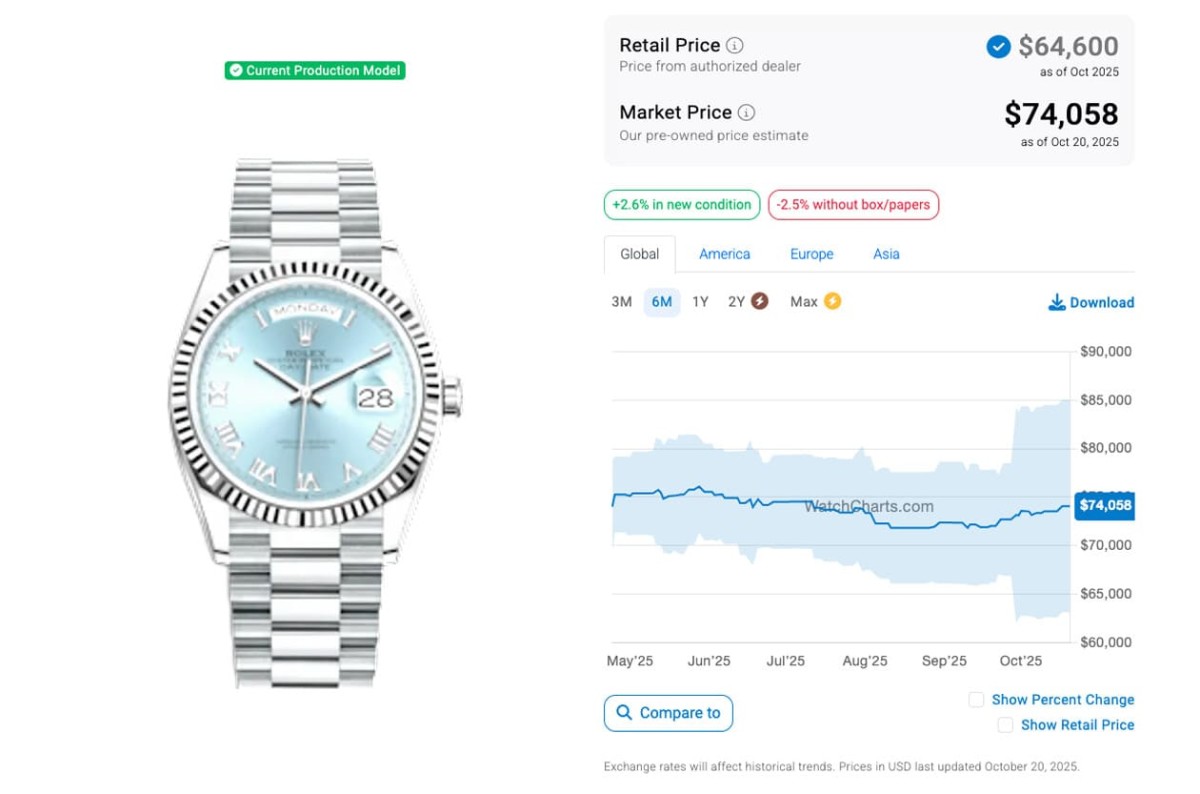The height and width of the screenshot is (794, 1200).
Task: Click the +2.6% in new condition badge
Action: coord(682,205)
